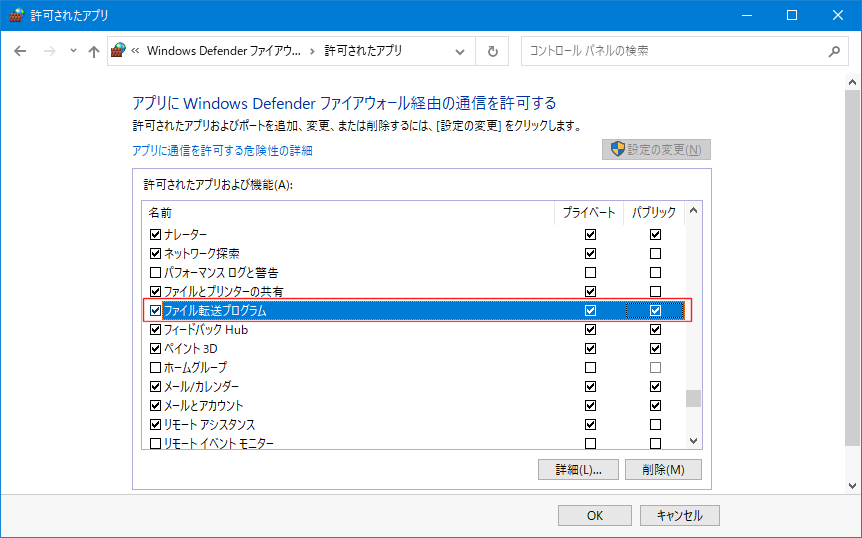This screenshot has width=862, height=538.
Task: Select the 許可されたアプリ breadcrumb
Action: tap(363, 51)
